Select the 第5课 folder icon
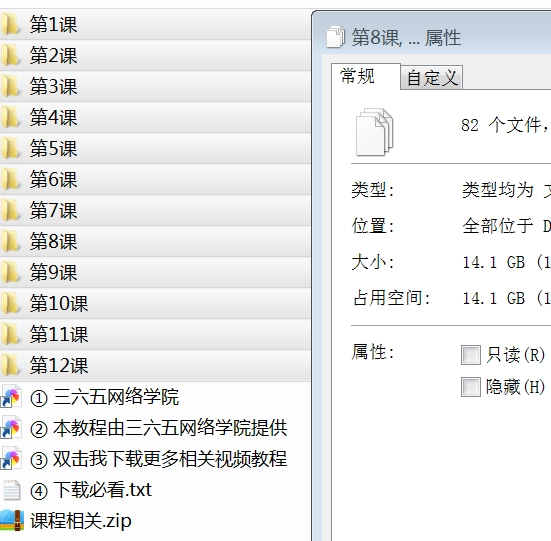 tap(10, 148)
